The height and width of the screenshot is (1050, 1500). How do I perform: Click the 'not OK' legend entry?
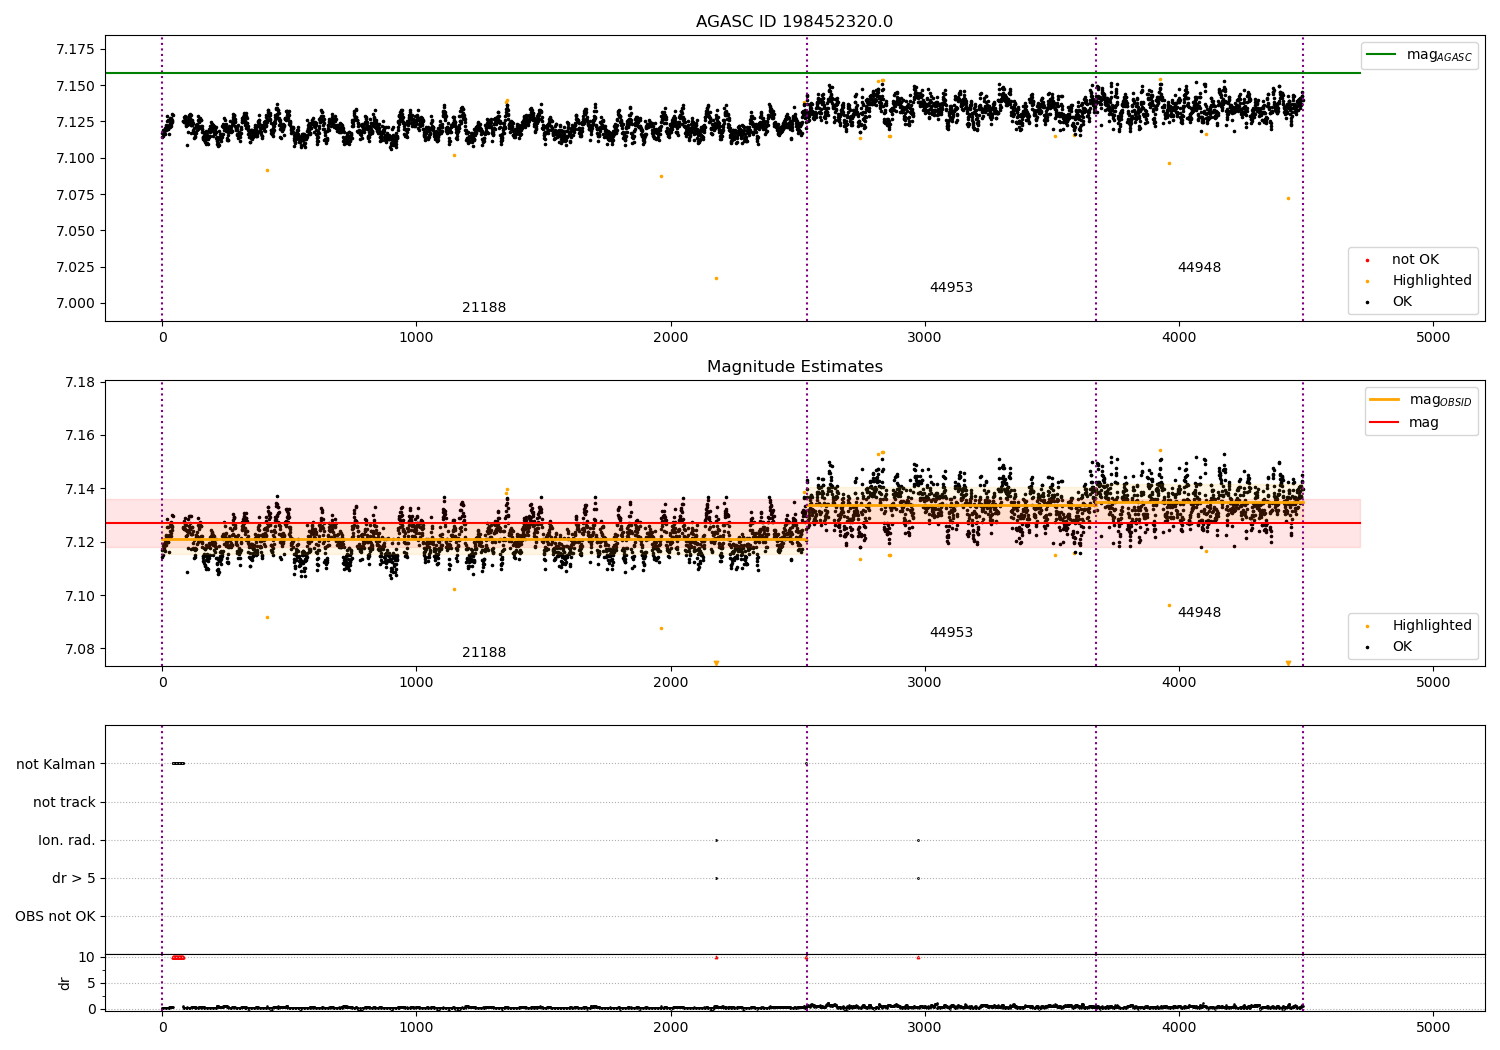tap(1414, 260)
